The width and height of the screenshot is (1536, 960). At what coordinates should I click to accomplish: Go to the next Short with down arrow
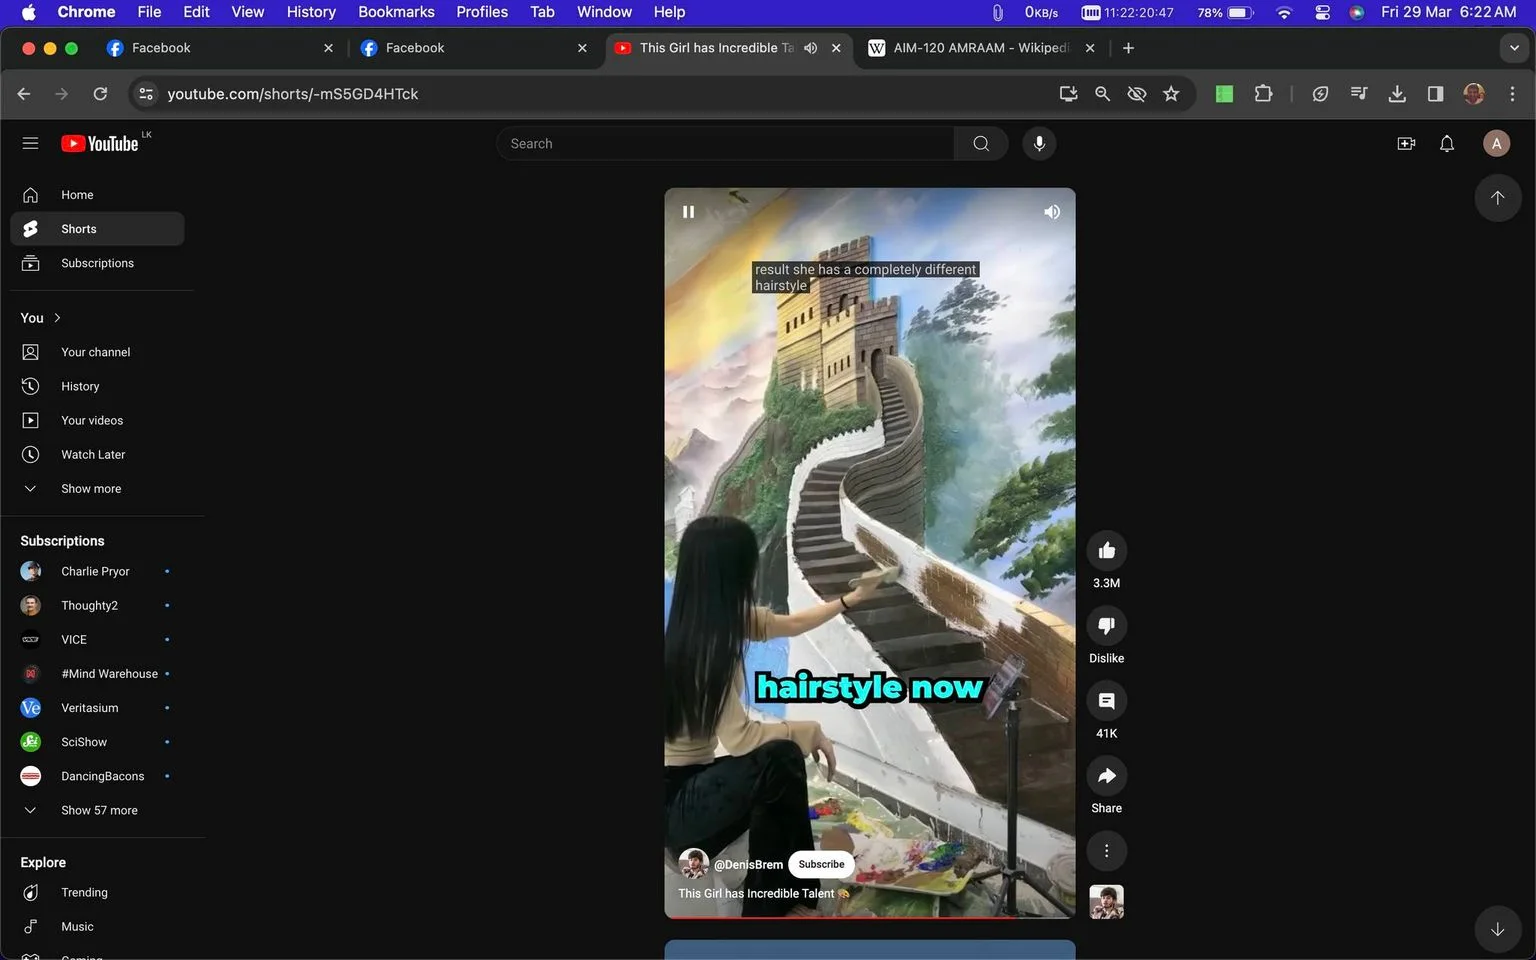(1498, 929)
